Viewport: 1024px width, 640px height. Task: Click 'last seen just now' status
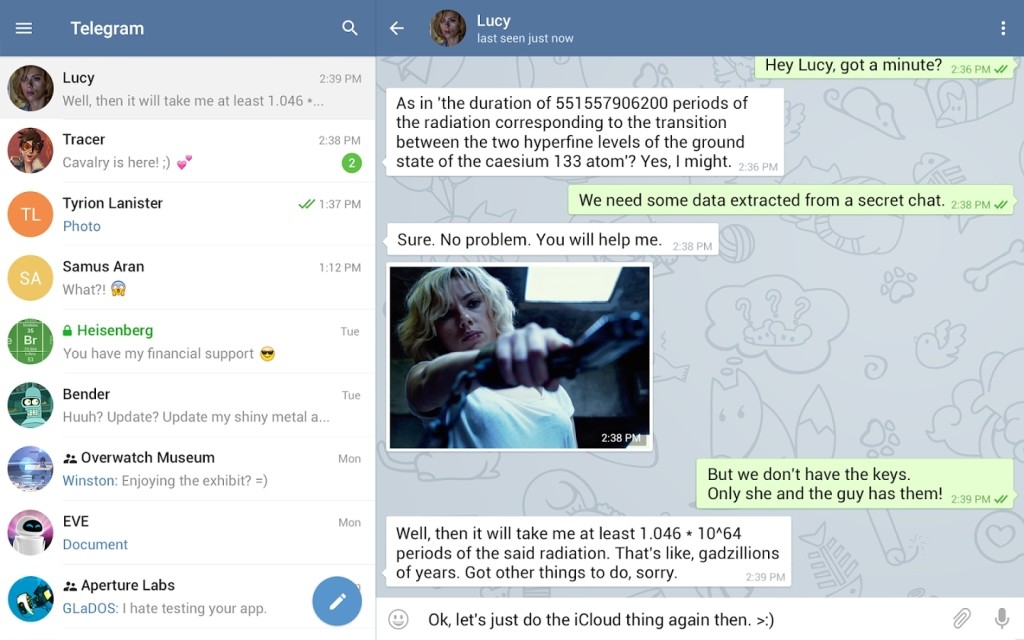(x=525, y=39)
